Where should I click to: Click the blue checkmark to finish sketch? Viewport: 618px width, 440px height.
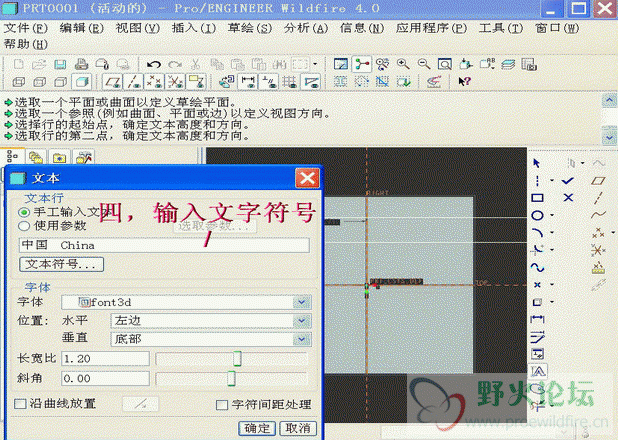568,181
